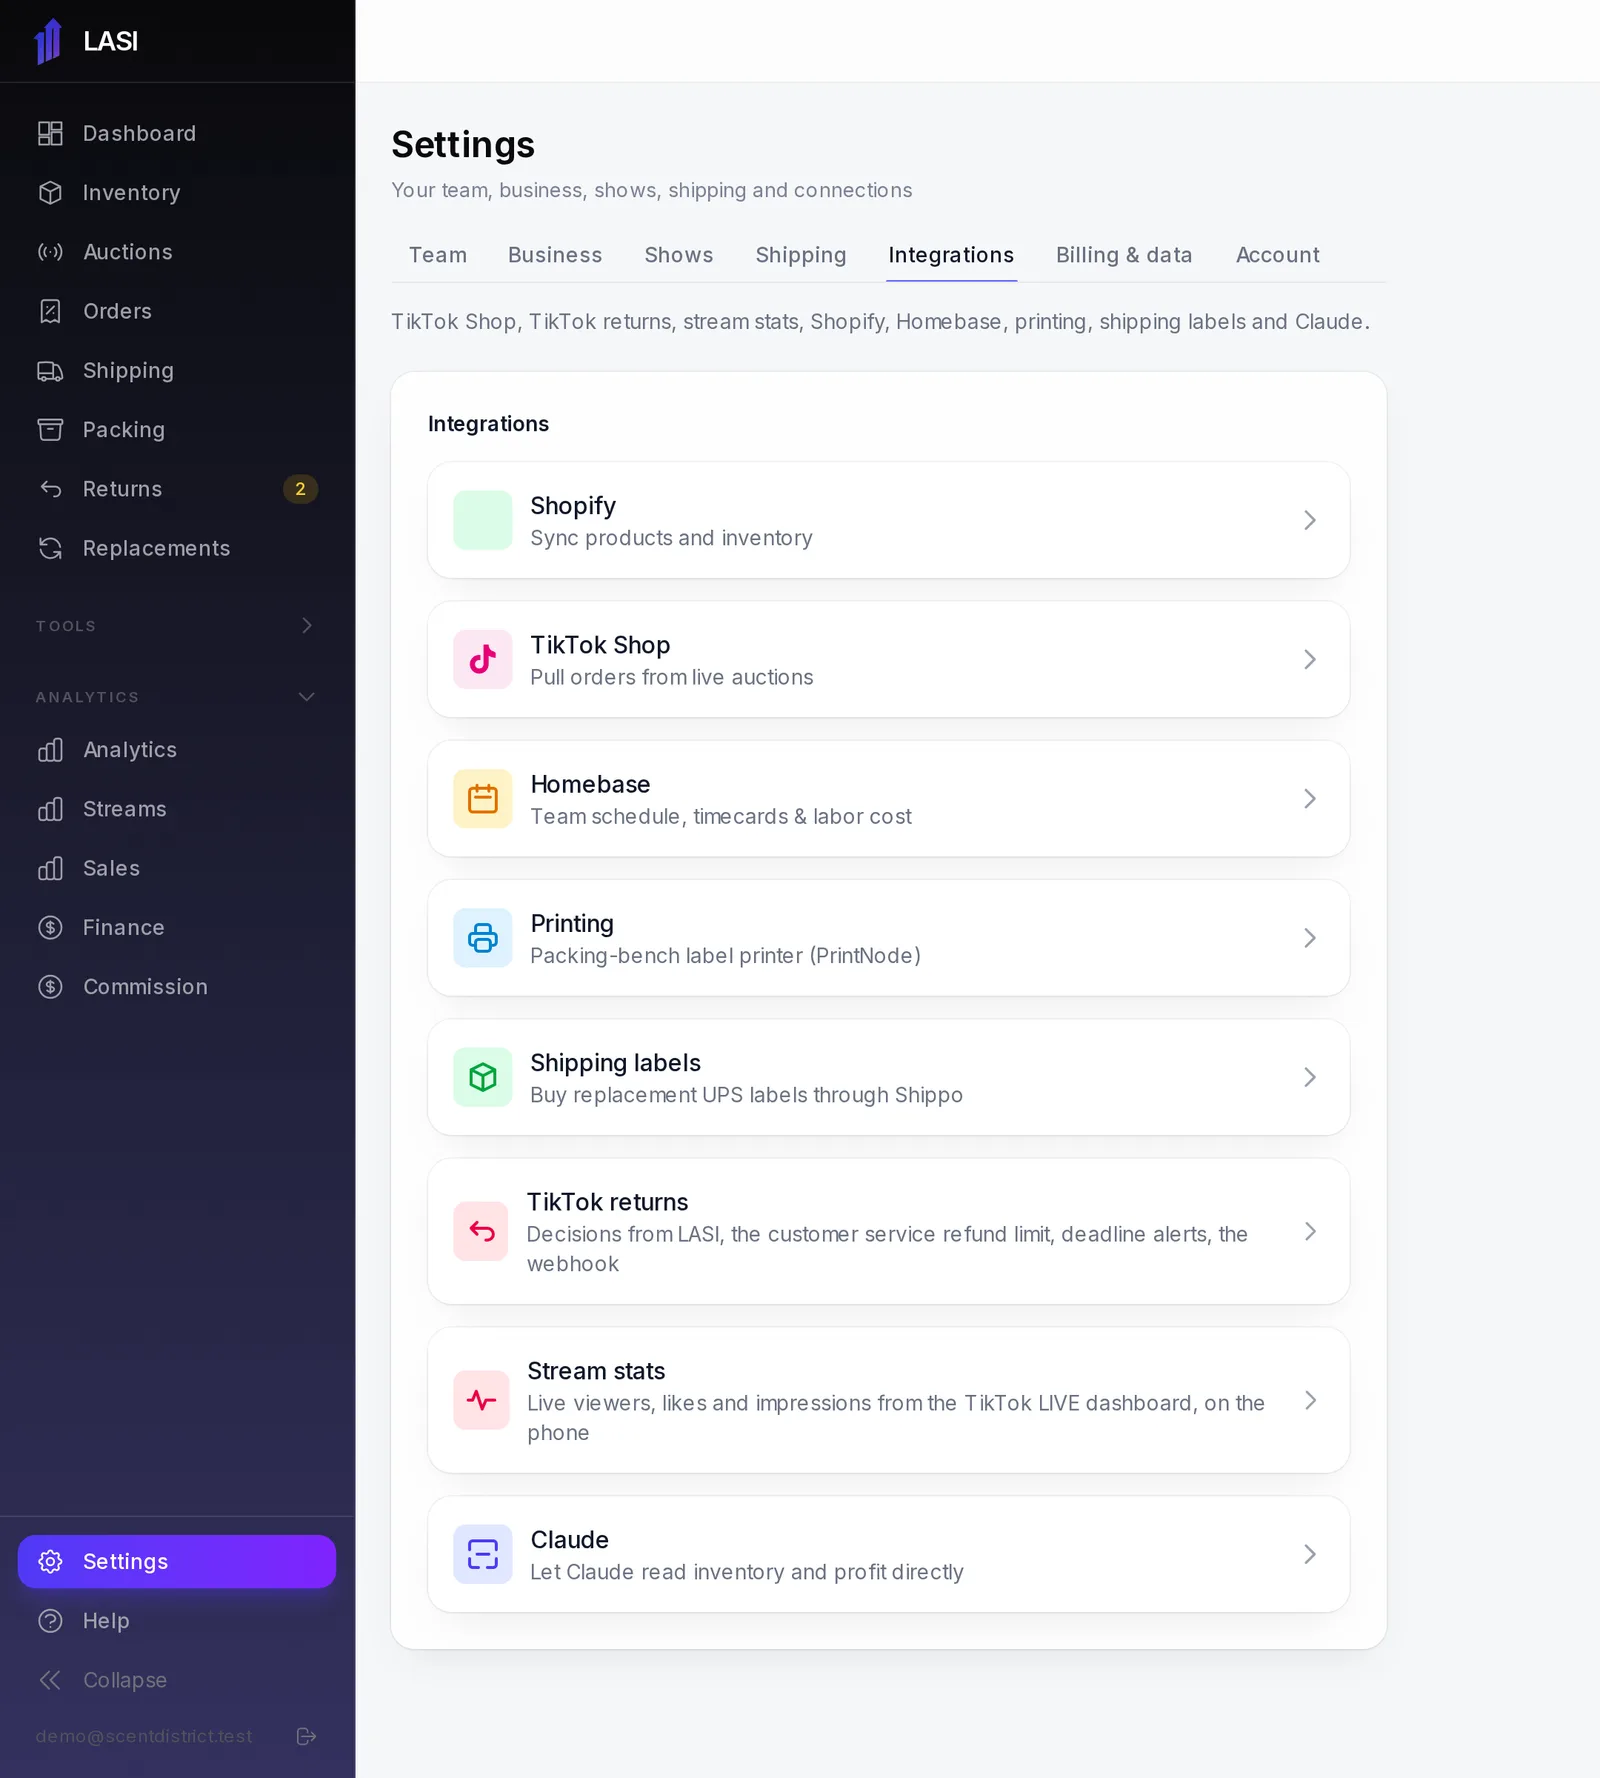
Task: Click the Stream stats pulse icon
Action: [482, 1400]
